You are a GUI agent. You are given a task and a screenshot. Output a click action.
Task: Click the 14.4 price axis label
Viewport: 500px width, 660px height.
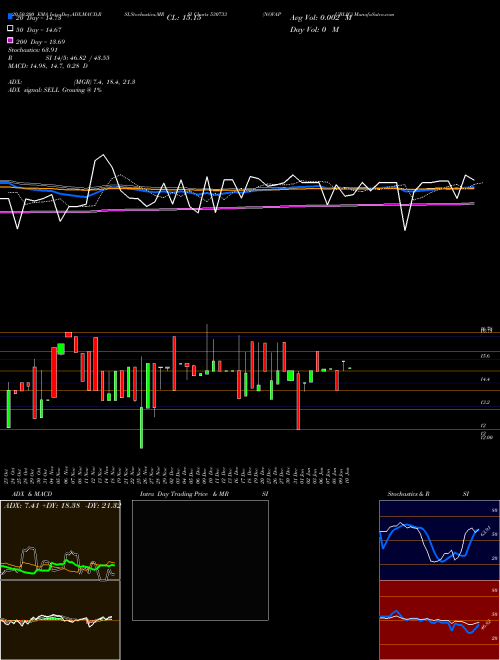pos(485,379)
